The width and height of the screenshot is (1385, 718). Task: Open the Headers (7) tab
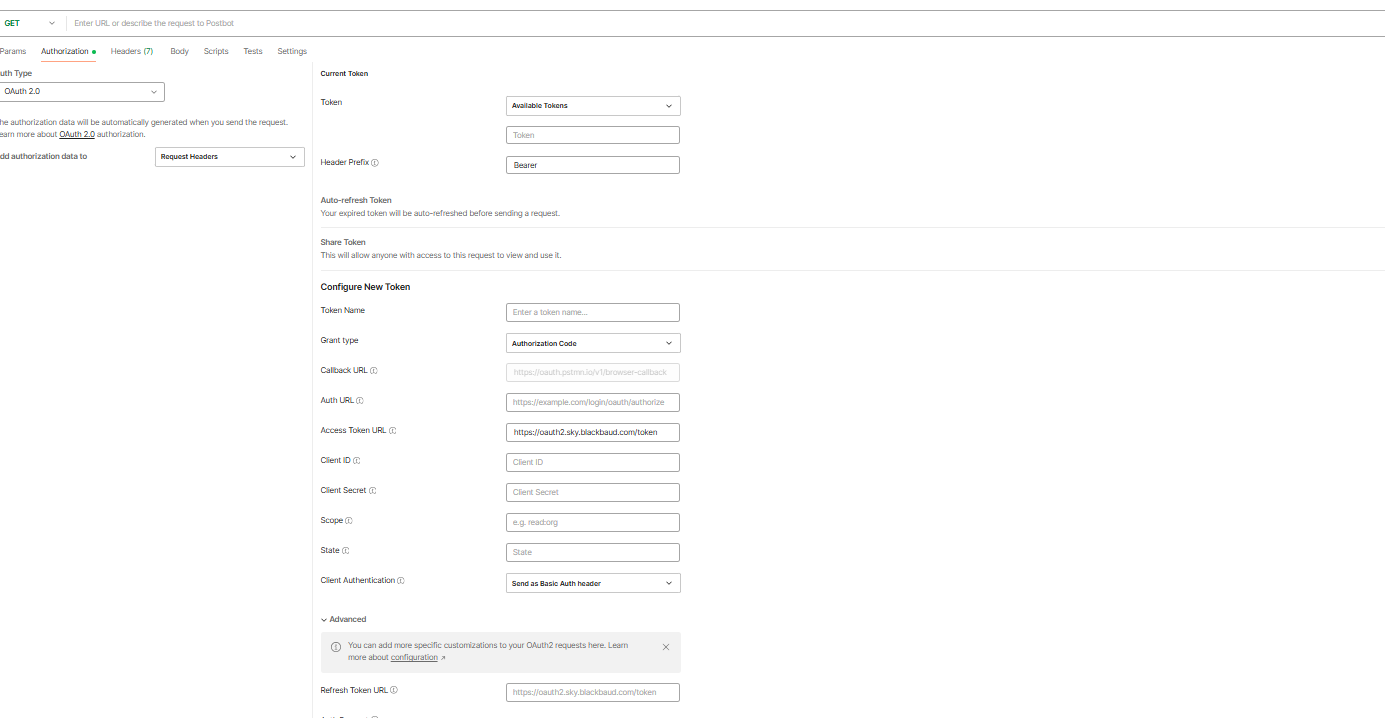(x=132, y=51)
